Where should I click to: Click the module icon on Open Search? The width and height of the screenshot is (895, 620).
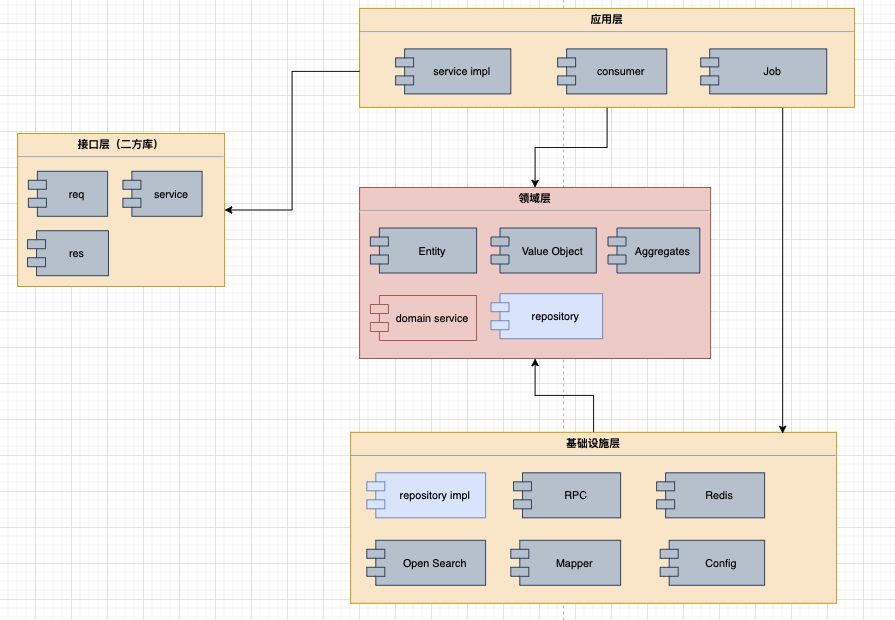click(x=376, y=563)
